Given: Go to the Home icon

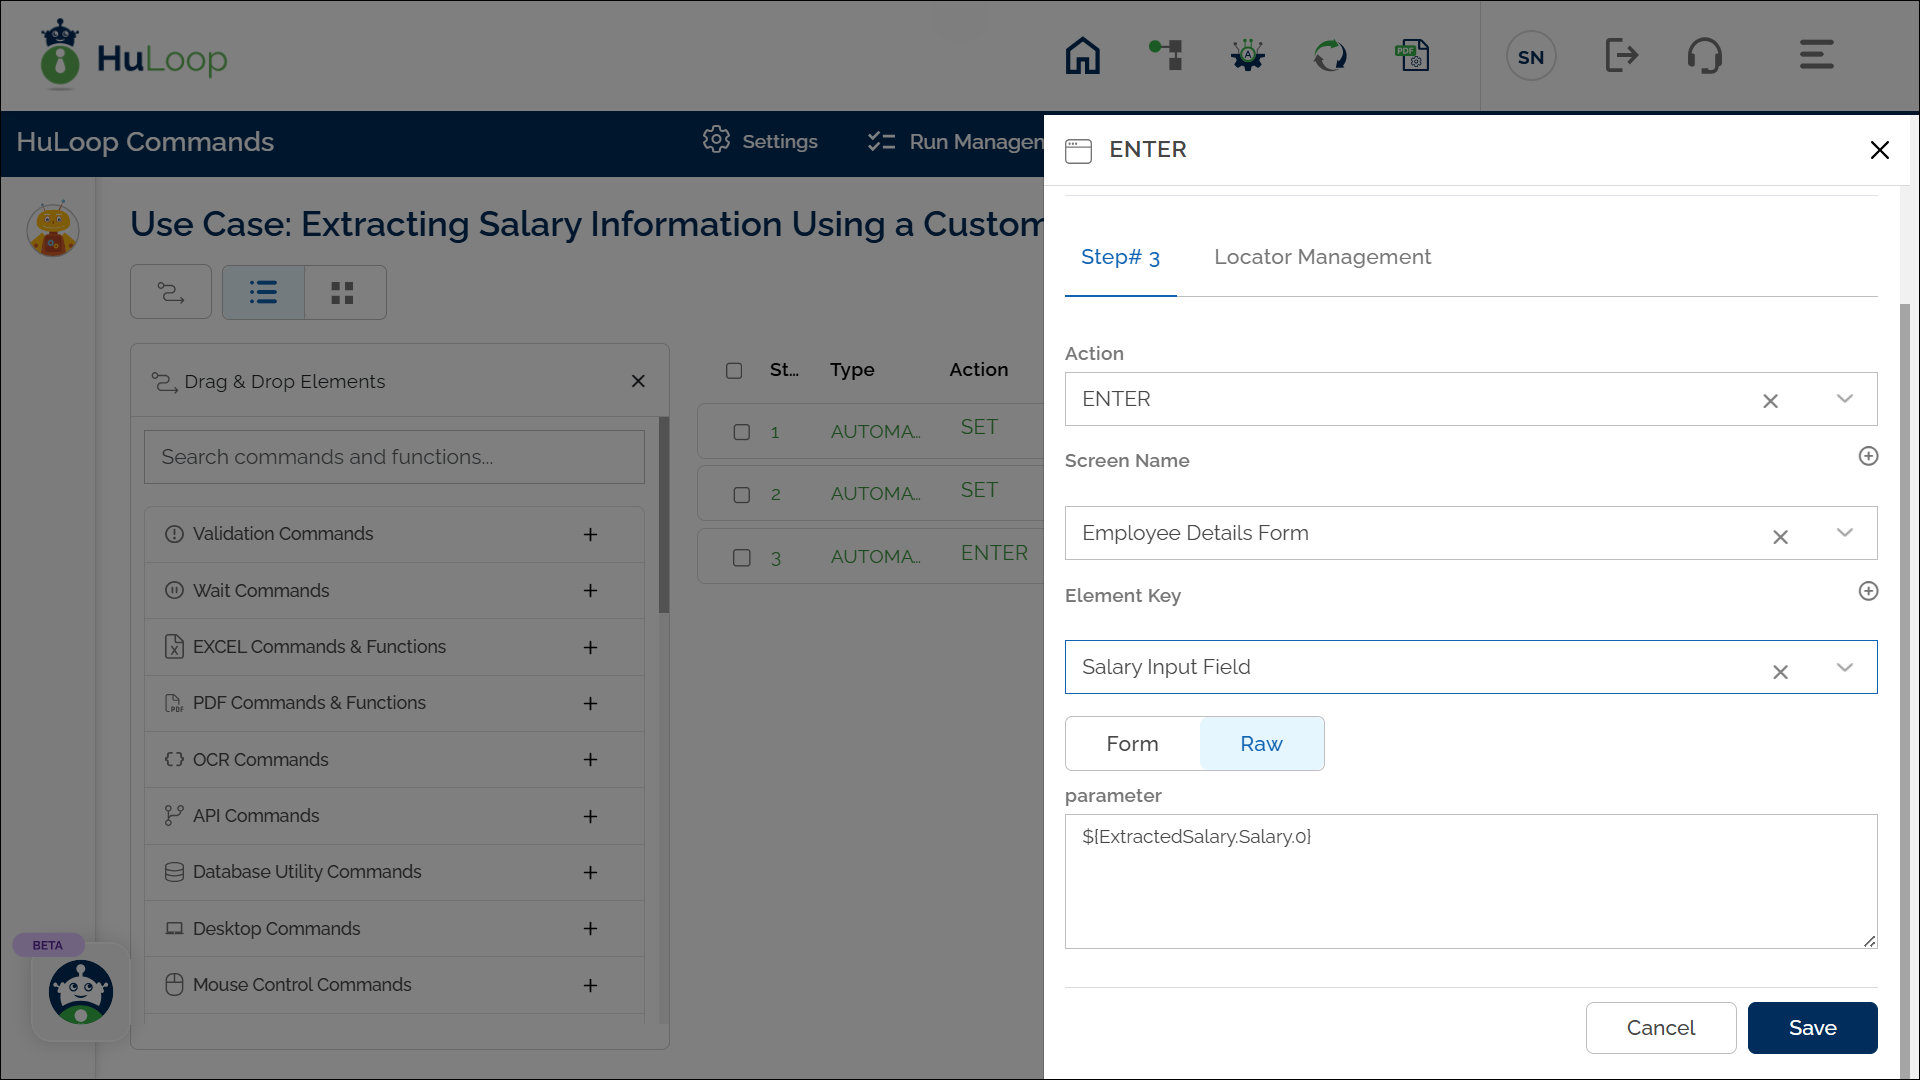Looking at the screenshot, I should 1082,56.
